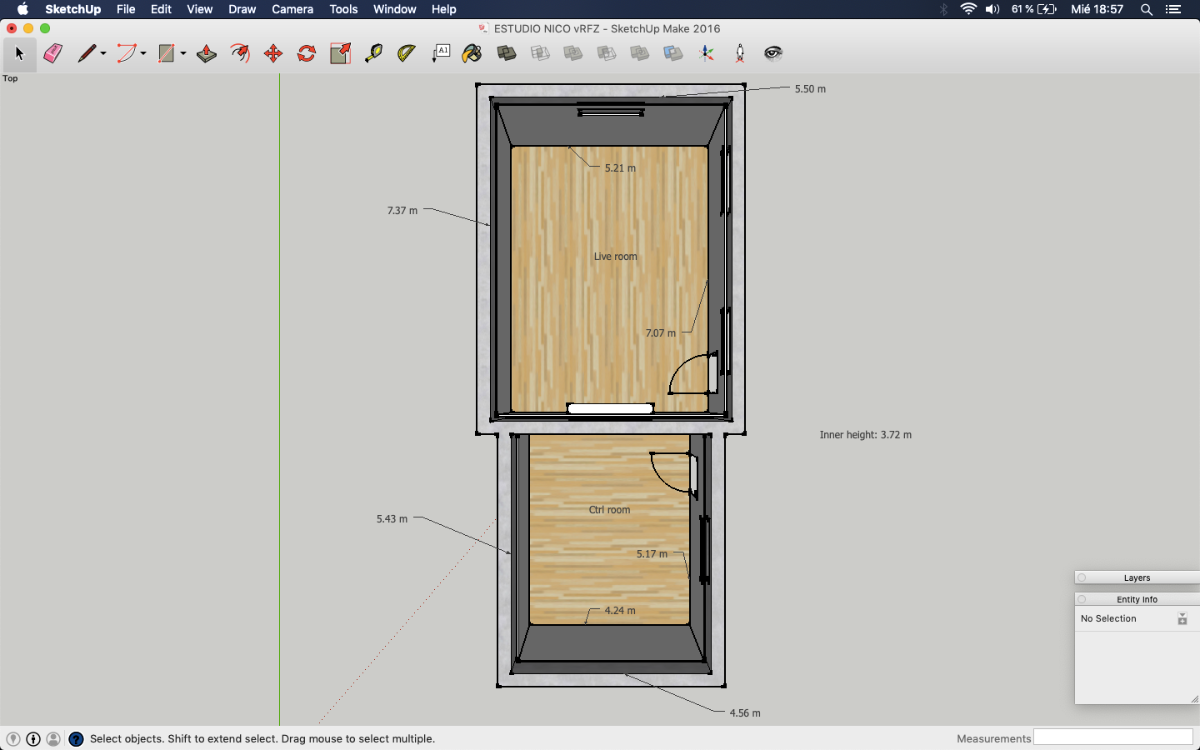Viewport: 1200px width, 750px height.
Task: Open the Camera menu
Action: [292, 9]
